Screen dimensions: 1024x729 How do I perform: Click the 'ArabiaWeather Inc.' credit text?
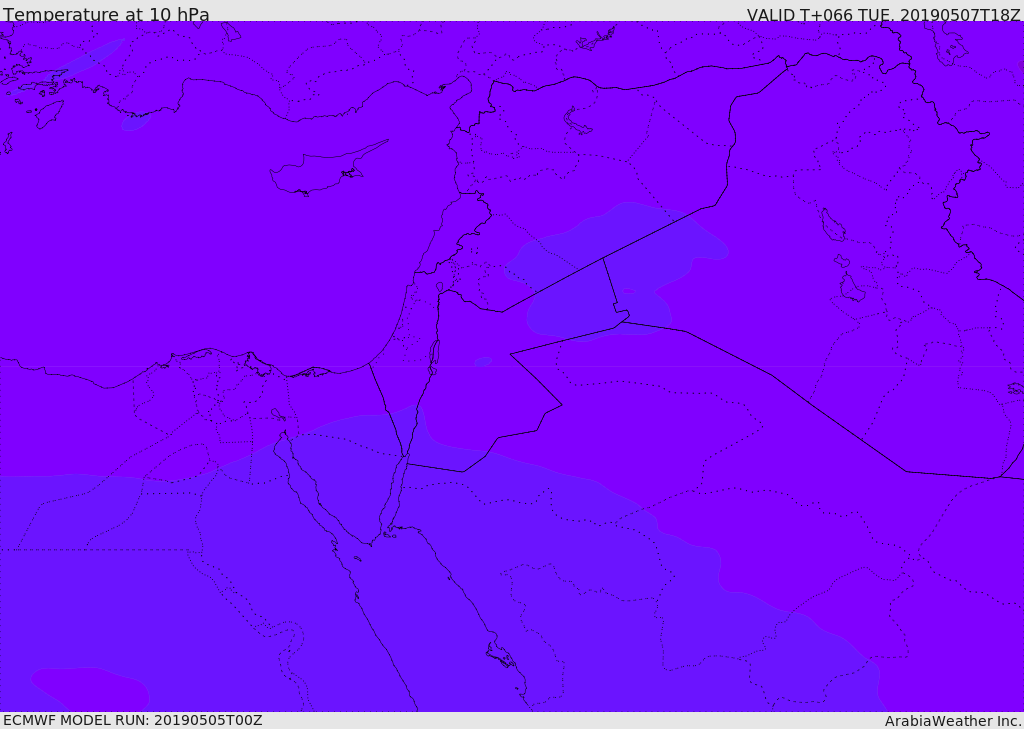[x=953, y=721]
